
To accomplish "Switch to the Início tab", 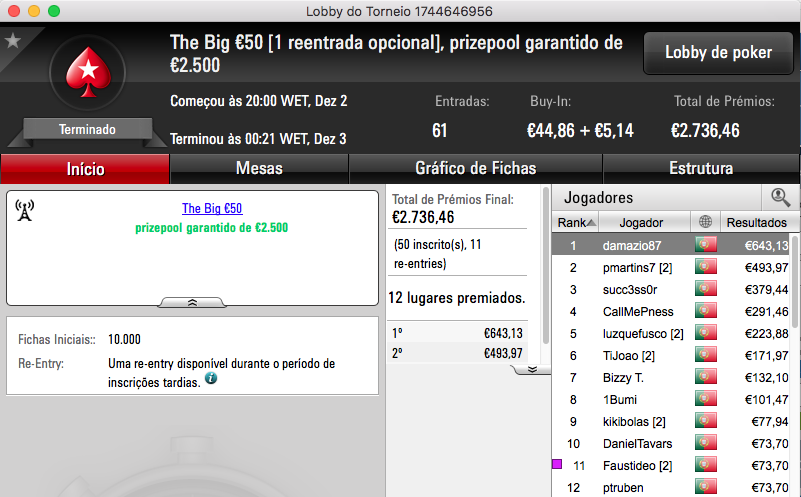I will [x=85, y=169].
